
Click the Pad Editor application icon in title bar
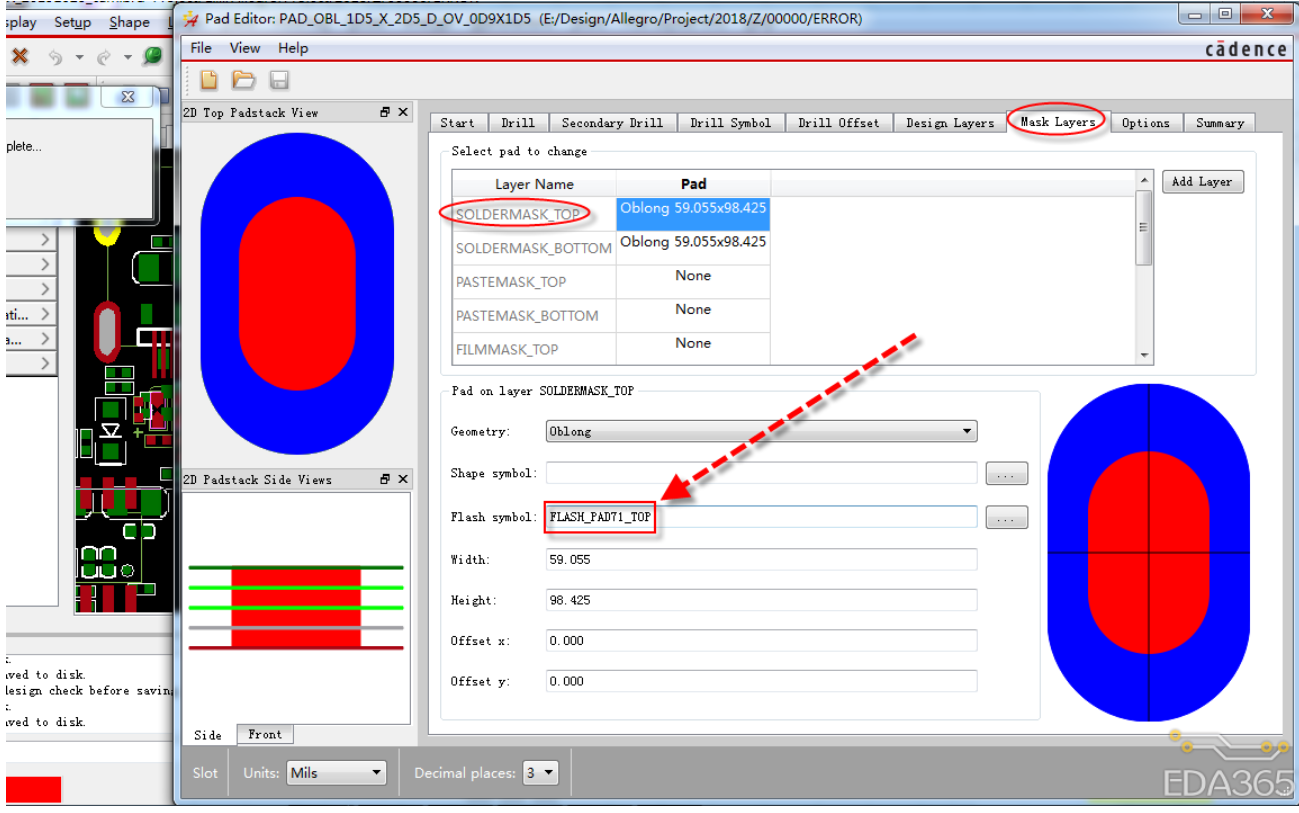coord(190,18)
